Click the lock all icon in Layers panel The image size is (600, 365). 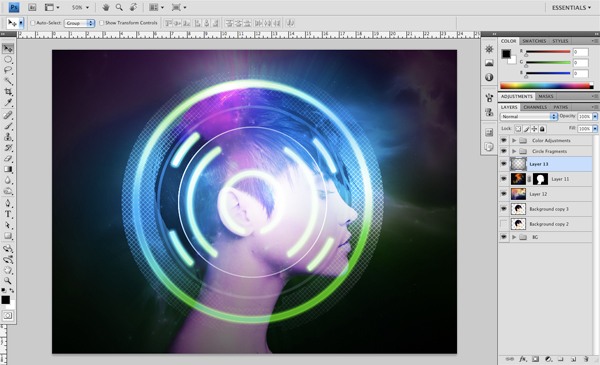coord(542,129)
